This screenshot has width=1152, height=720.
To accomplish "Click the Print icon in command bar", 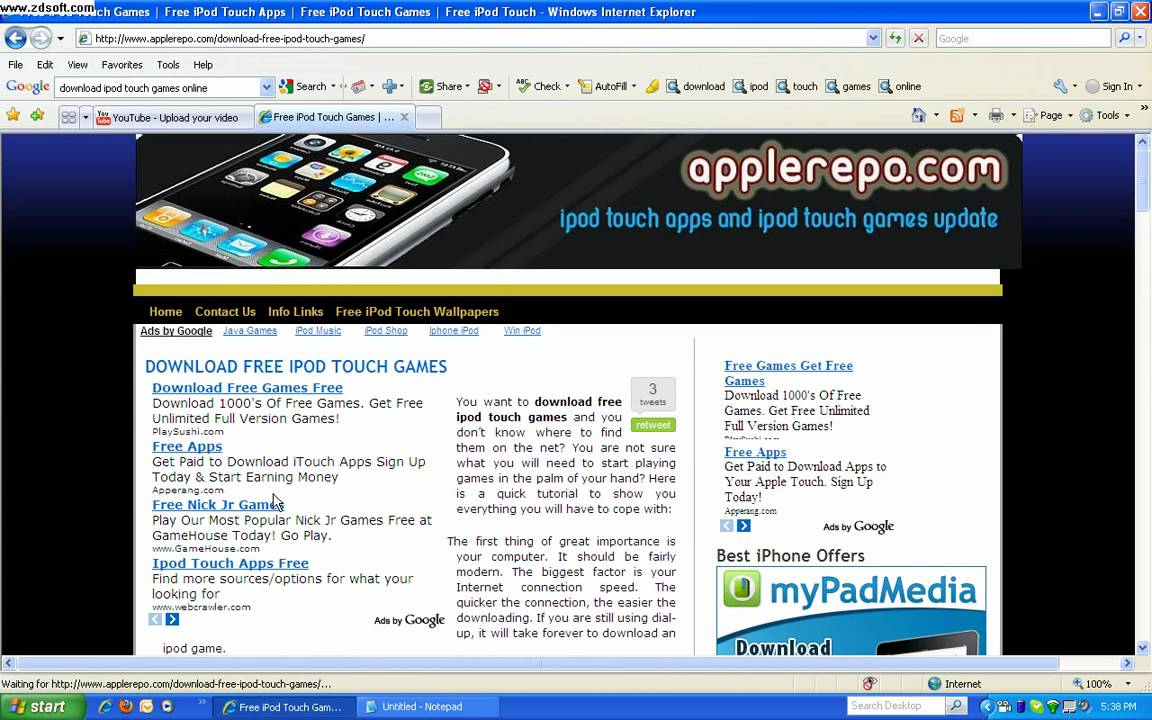I will pos(996,115).
